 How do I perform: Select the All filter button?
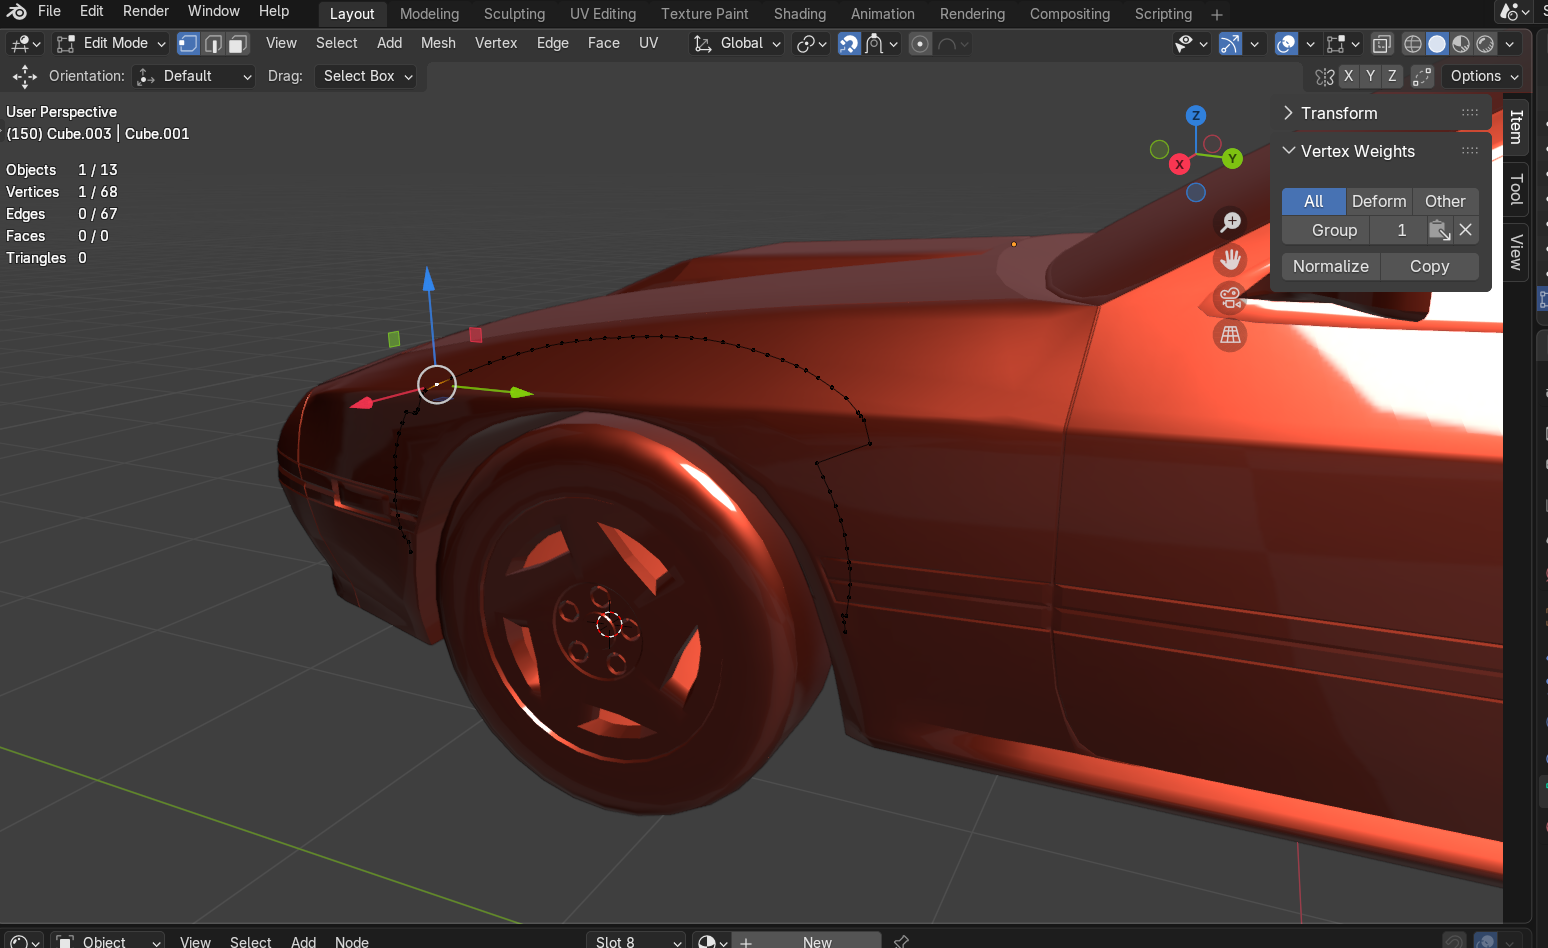(x=1314, y=201)
